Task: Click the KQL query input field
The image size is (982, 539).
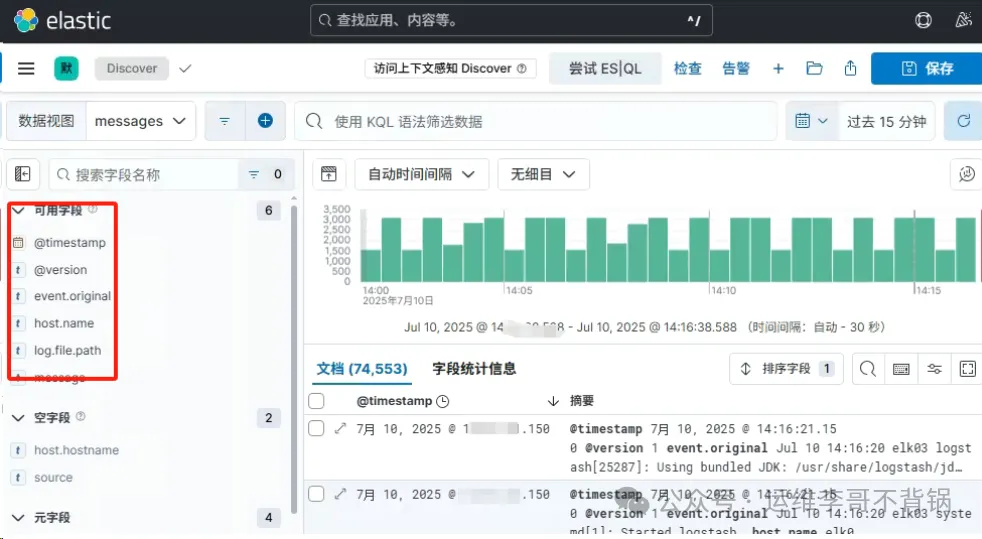Action: [540, 121]
